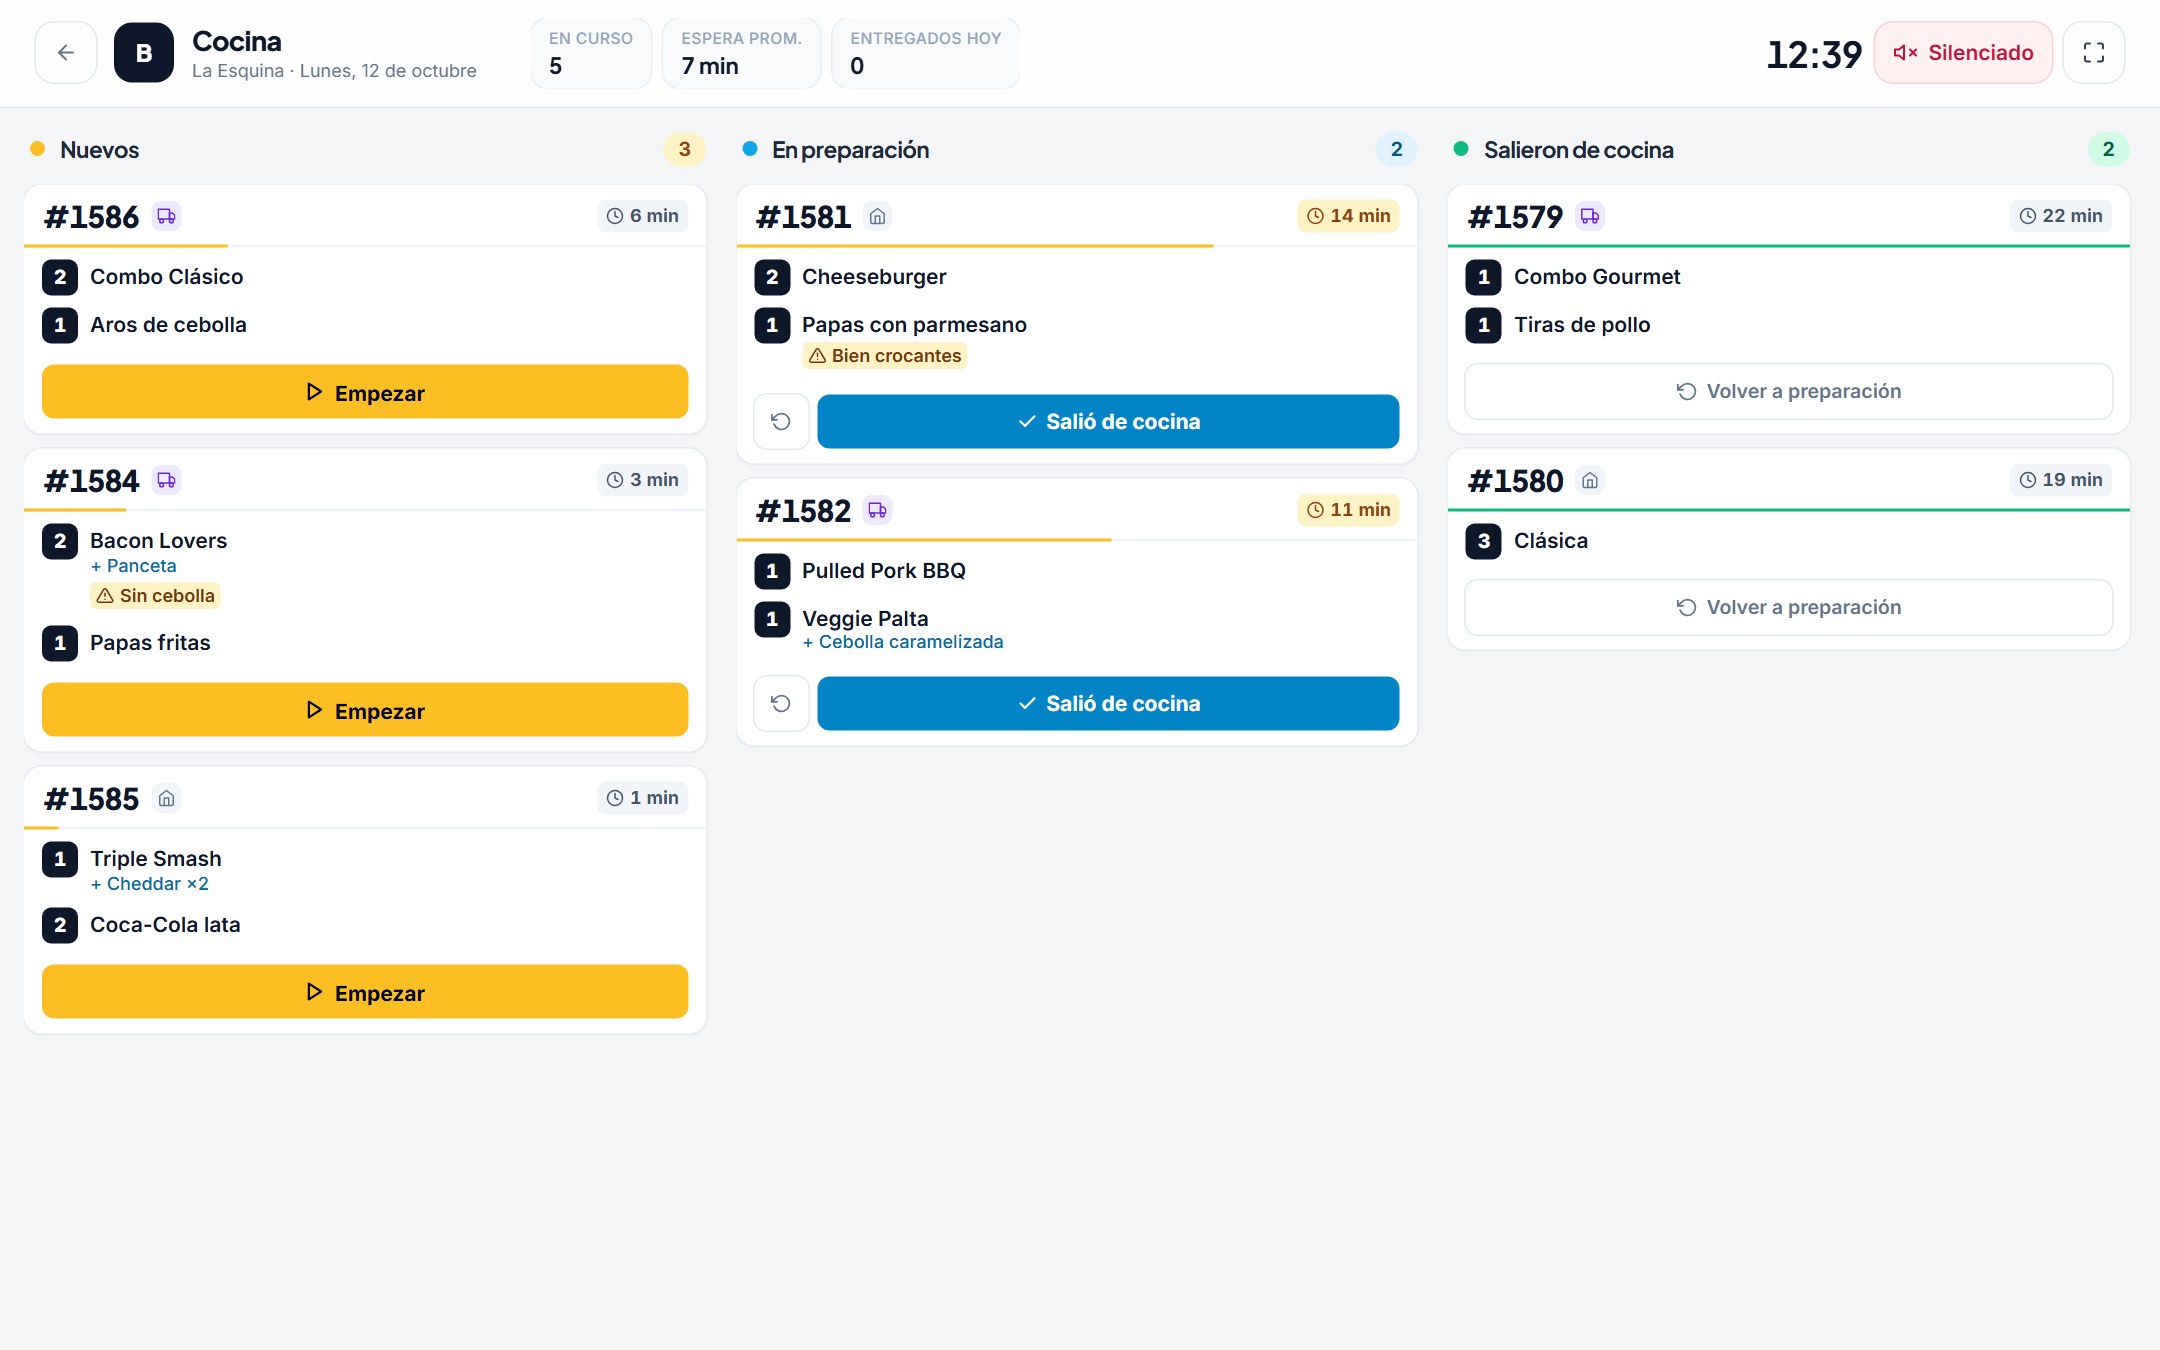Image resolution: width=2160 pixels, height=1350 pixels.
Task: Click the B logo badge
Action: tap(144, 53)
